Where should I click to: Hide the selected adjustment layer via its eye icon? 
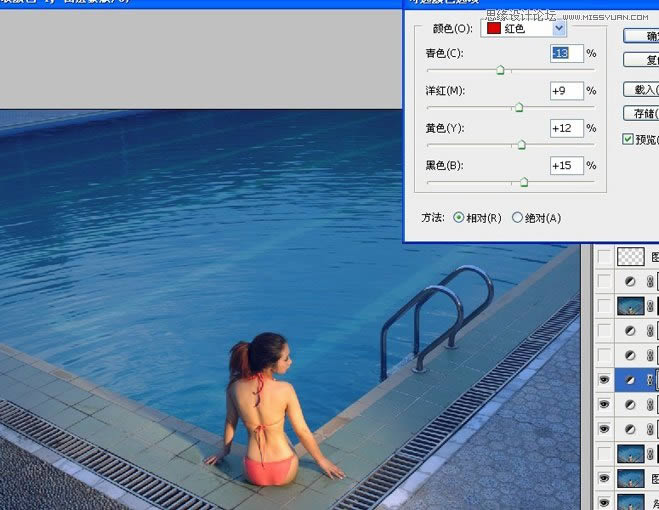(603, 380)
